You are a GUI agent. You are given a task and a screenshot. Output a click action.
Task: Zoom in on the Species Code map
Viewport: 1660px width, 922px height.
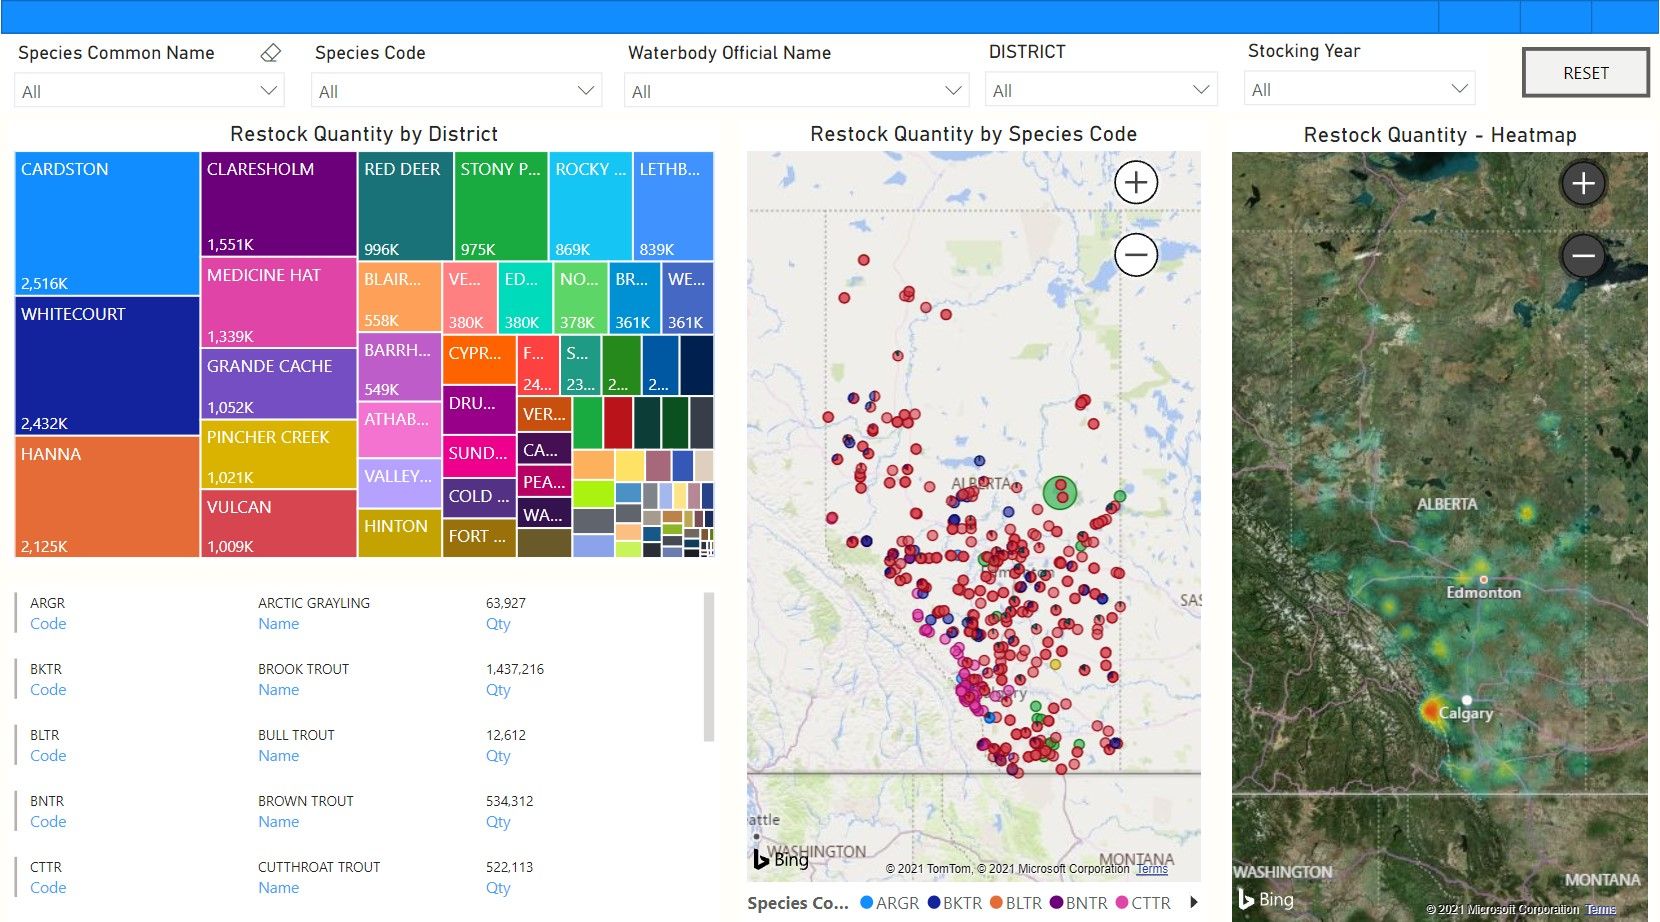coord(1136,183)
